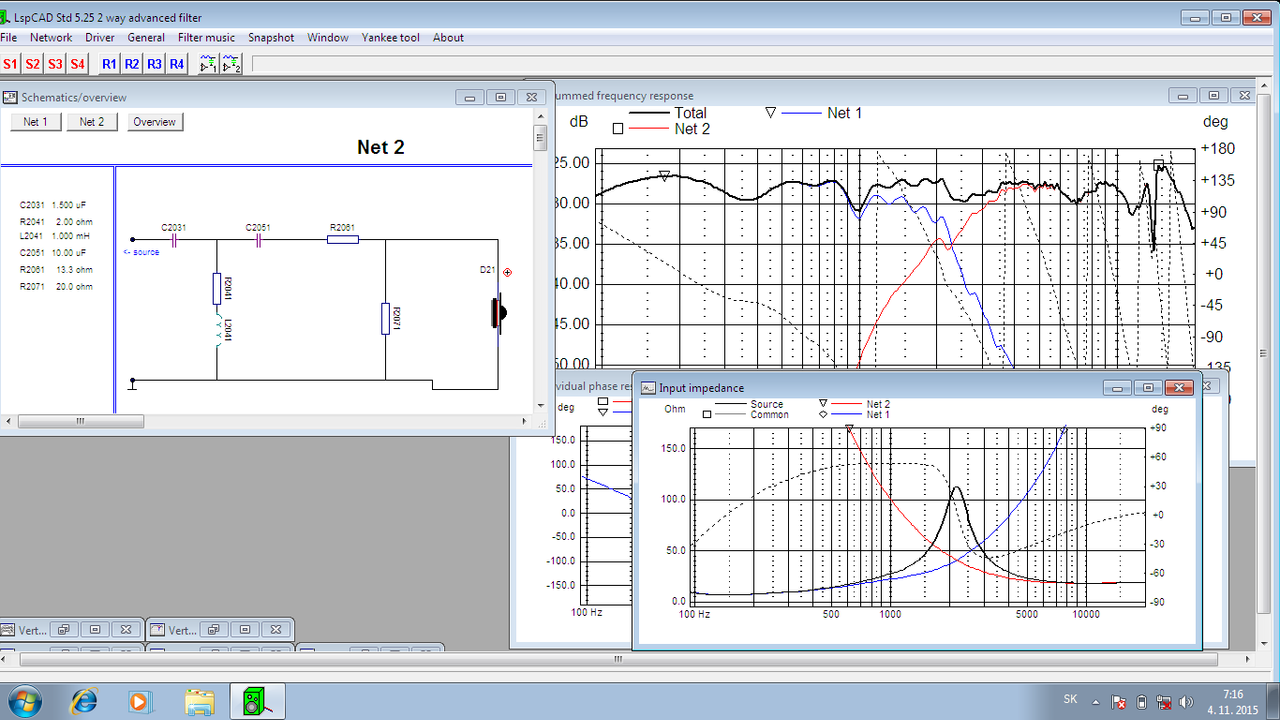Click the S3 snapshot toolbar button
Viewport: 1280px width, 720px height.
tap(55, 64)
